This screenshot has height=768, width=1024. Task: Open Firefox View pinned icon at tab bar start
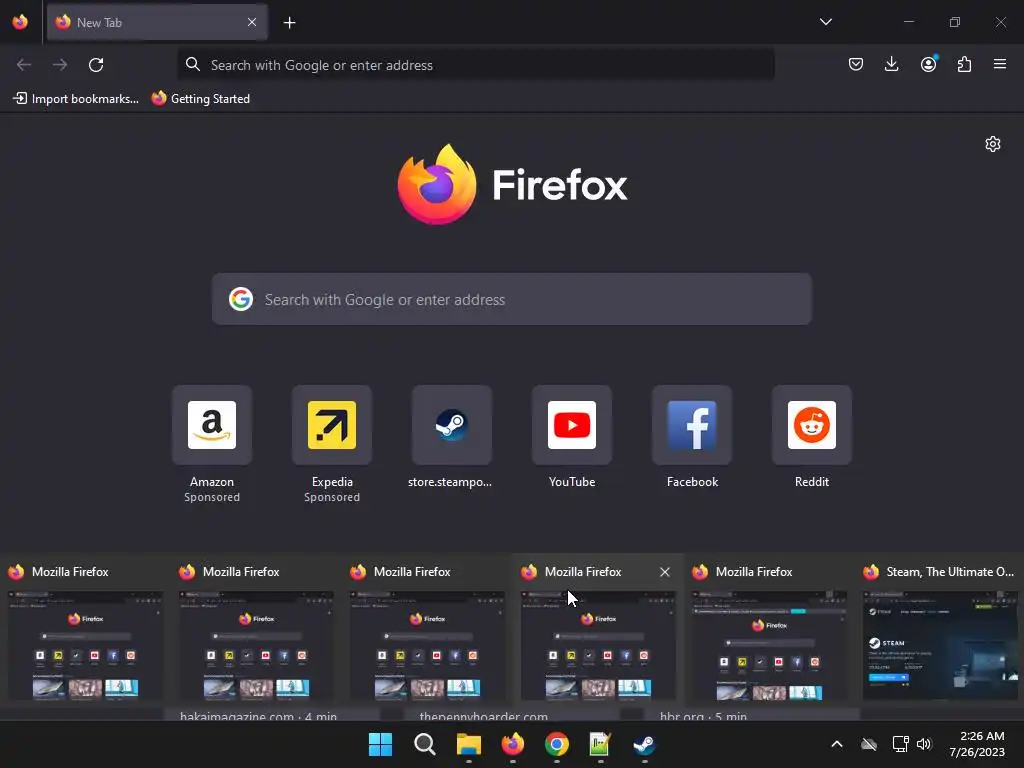[x=20, y=22]
